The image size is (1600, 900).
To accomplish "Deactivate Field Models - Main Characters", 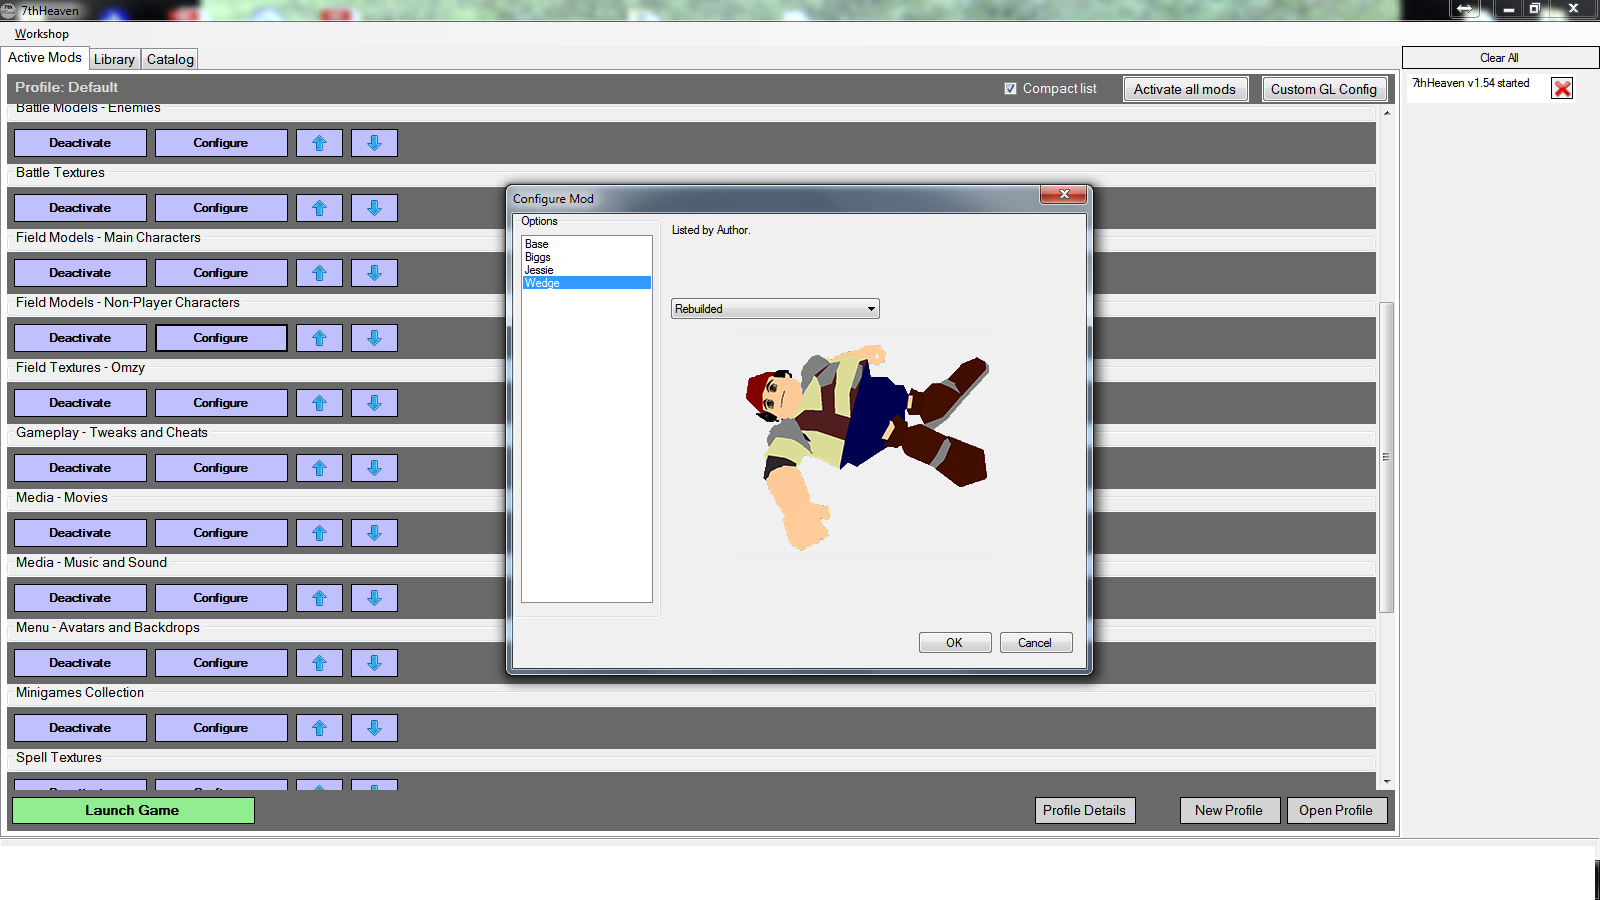I will (80, 273).
